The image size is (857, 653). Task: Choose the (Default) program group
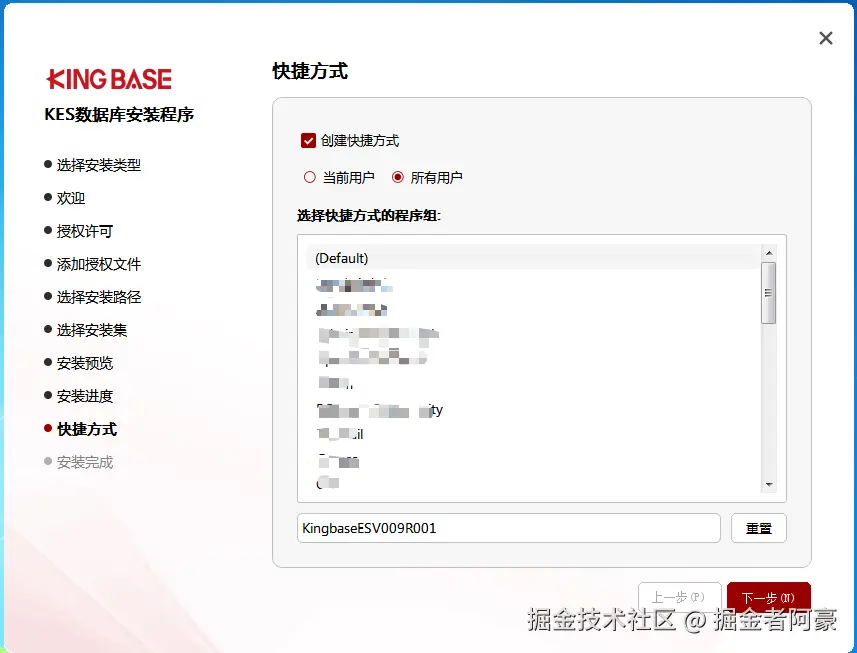tap(533, 258)
